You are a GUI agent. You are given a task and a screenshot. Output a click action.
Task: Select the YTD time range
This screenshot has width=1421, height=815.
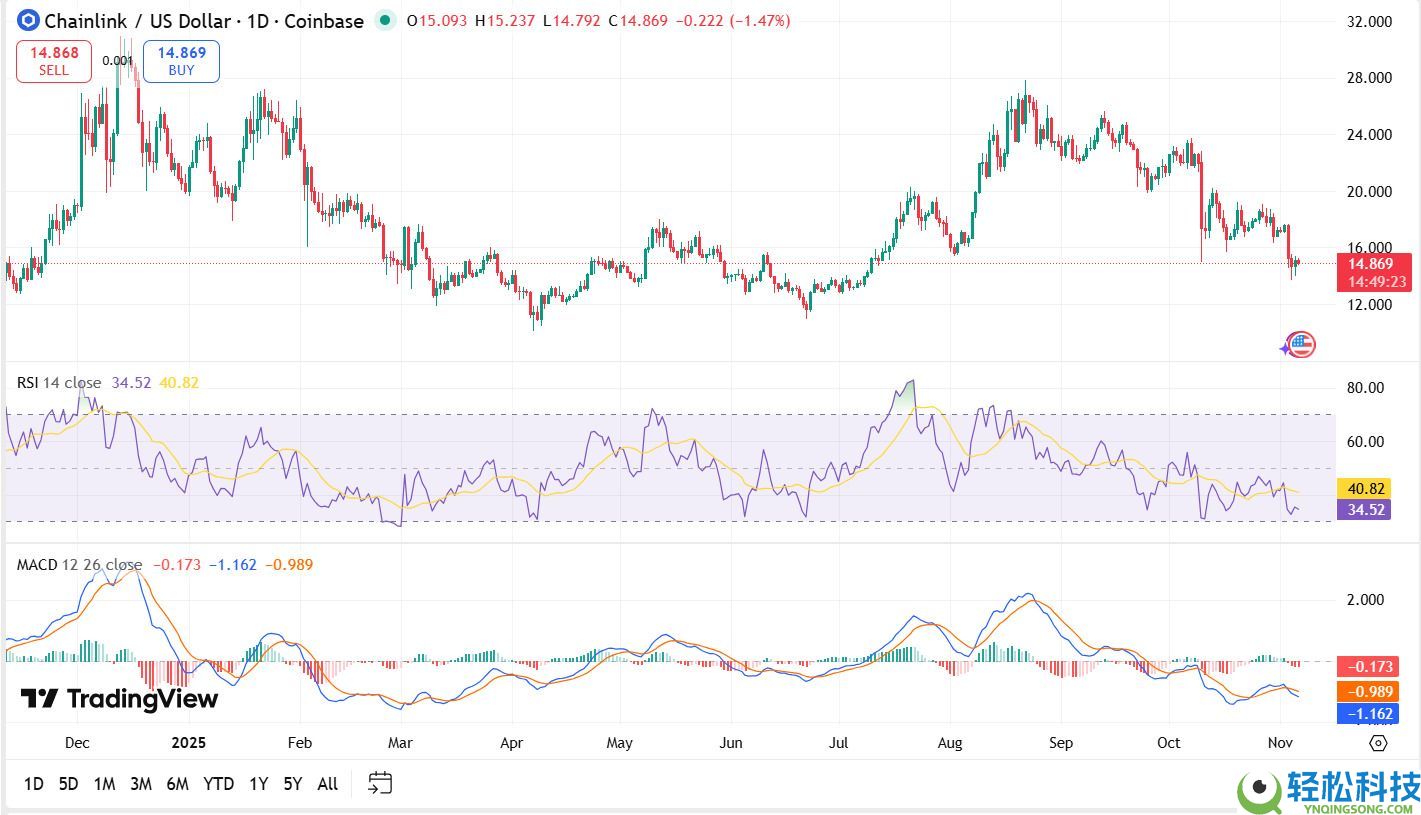click(219, 784)
